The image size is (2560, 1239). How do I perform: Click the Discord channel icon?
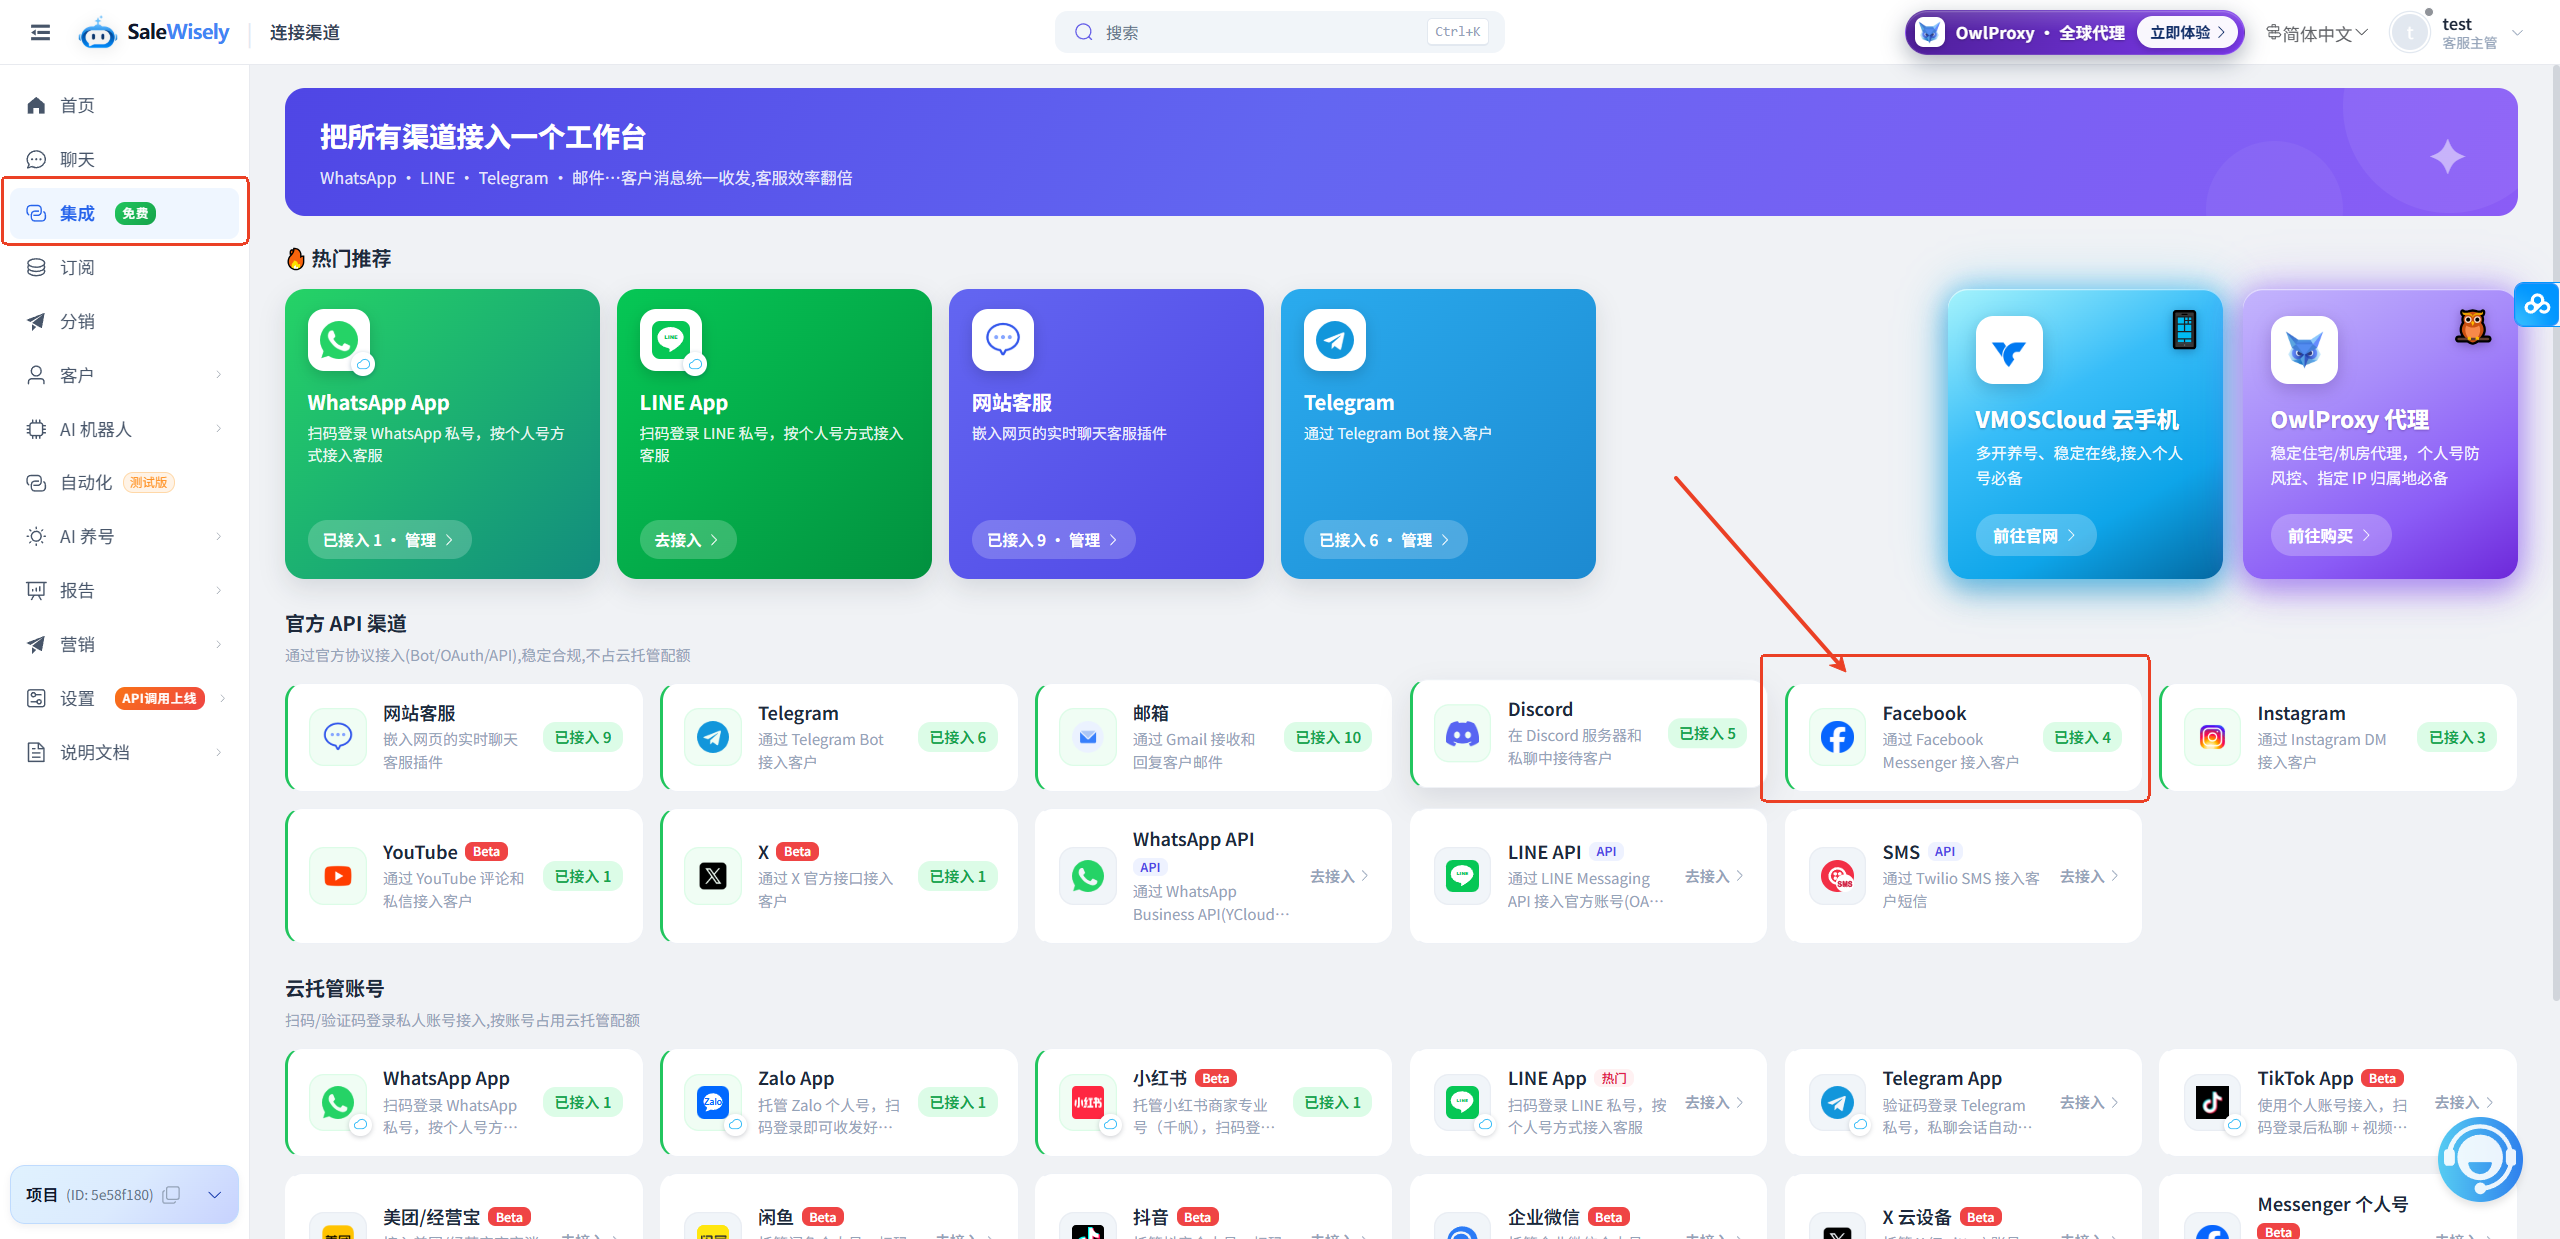point(1462,734)
